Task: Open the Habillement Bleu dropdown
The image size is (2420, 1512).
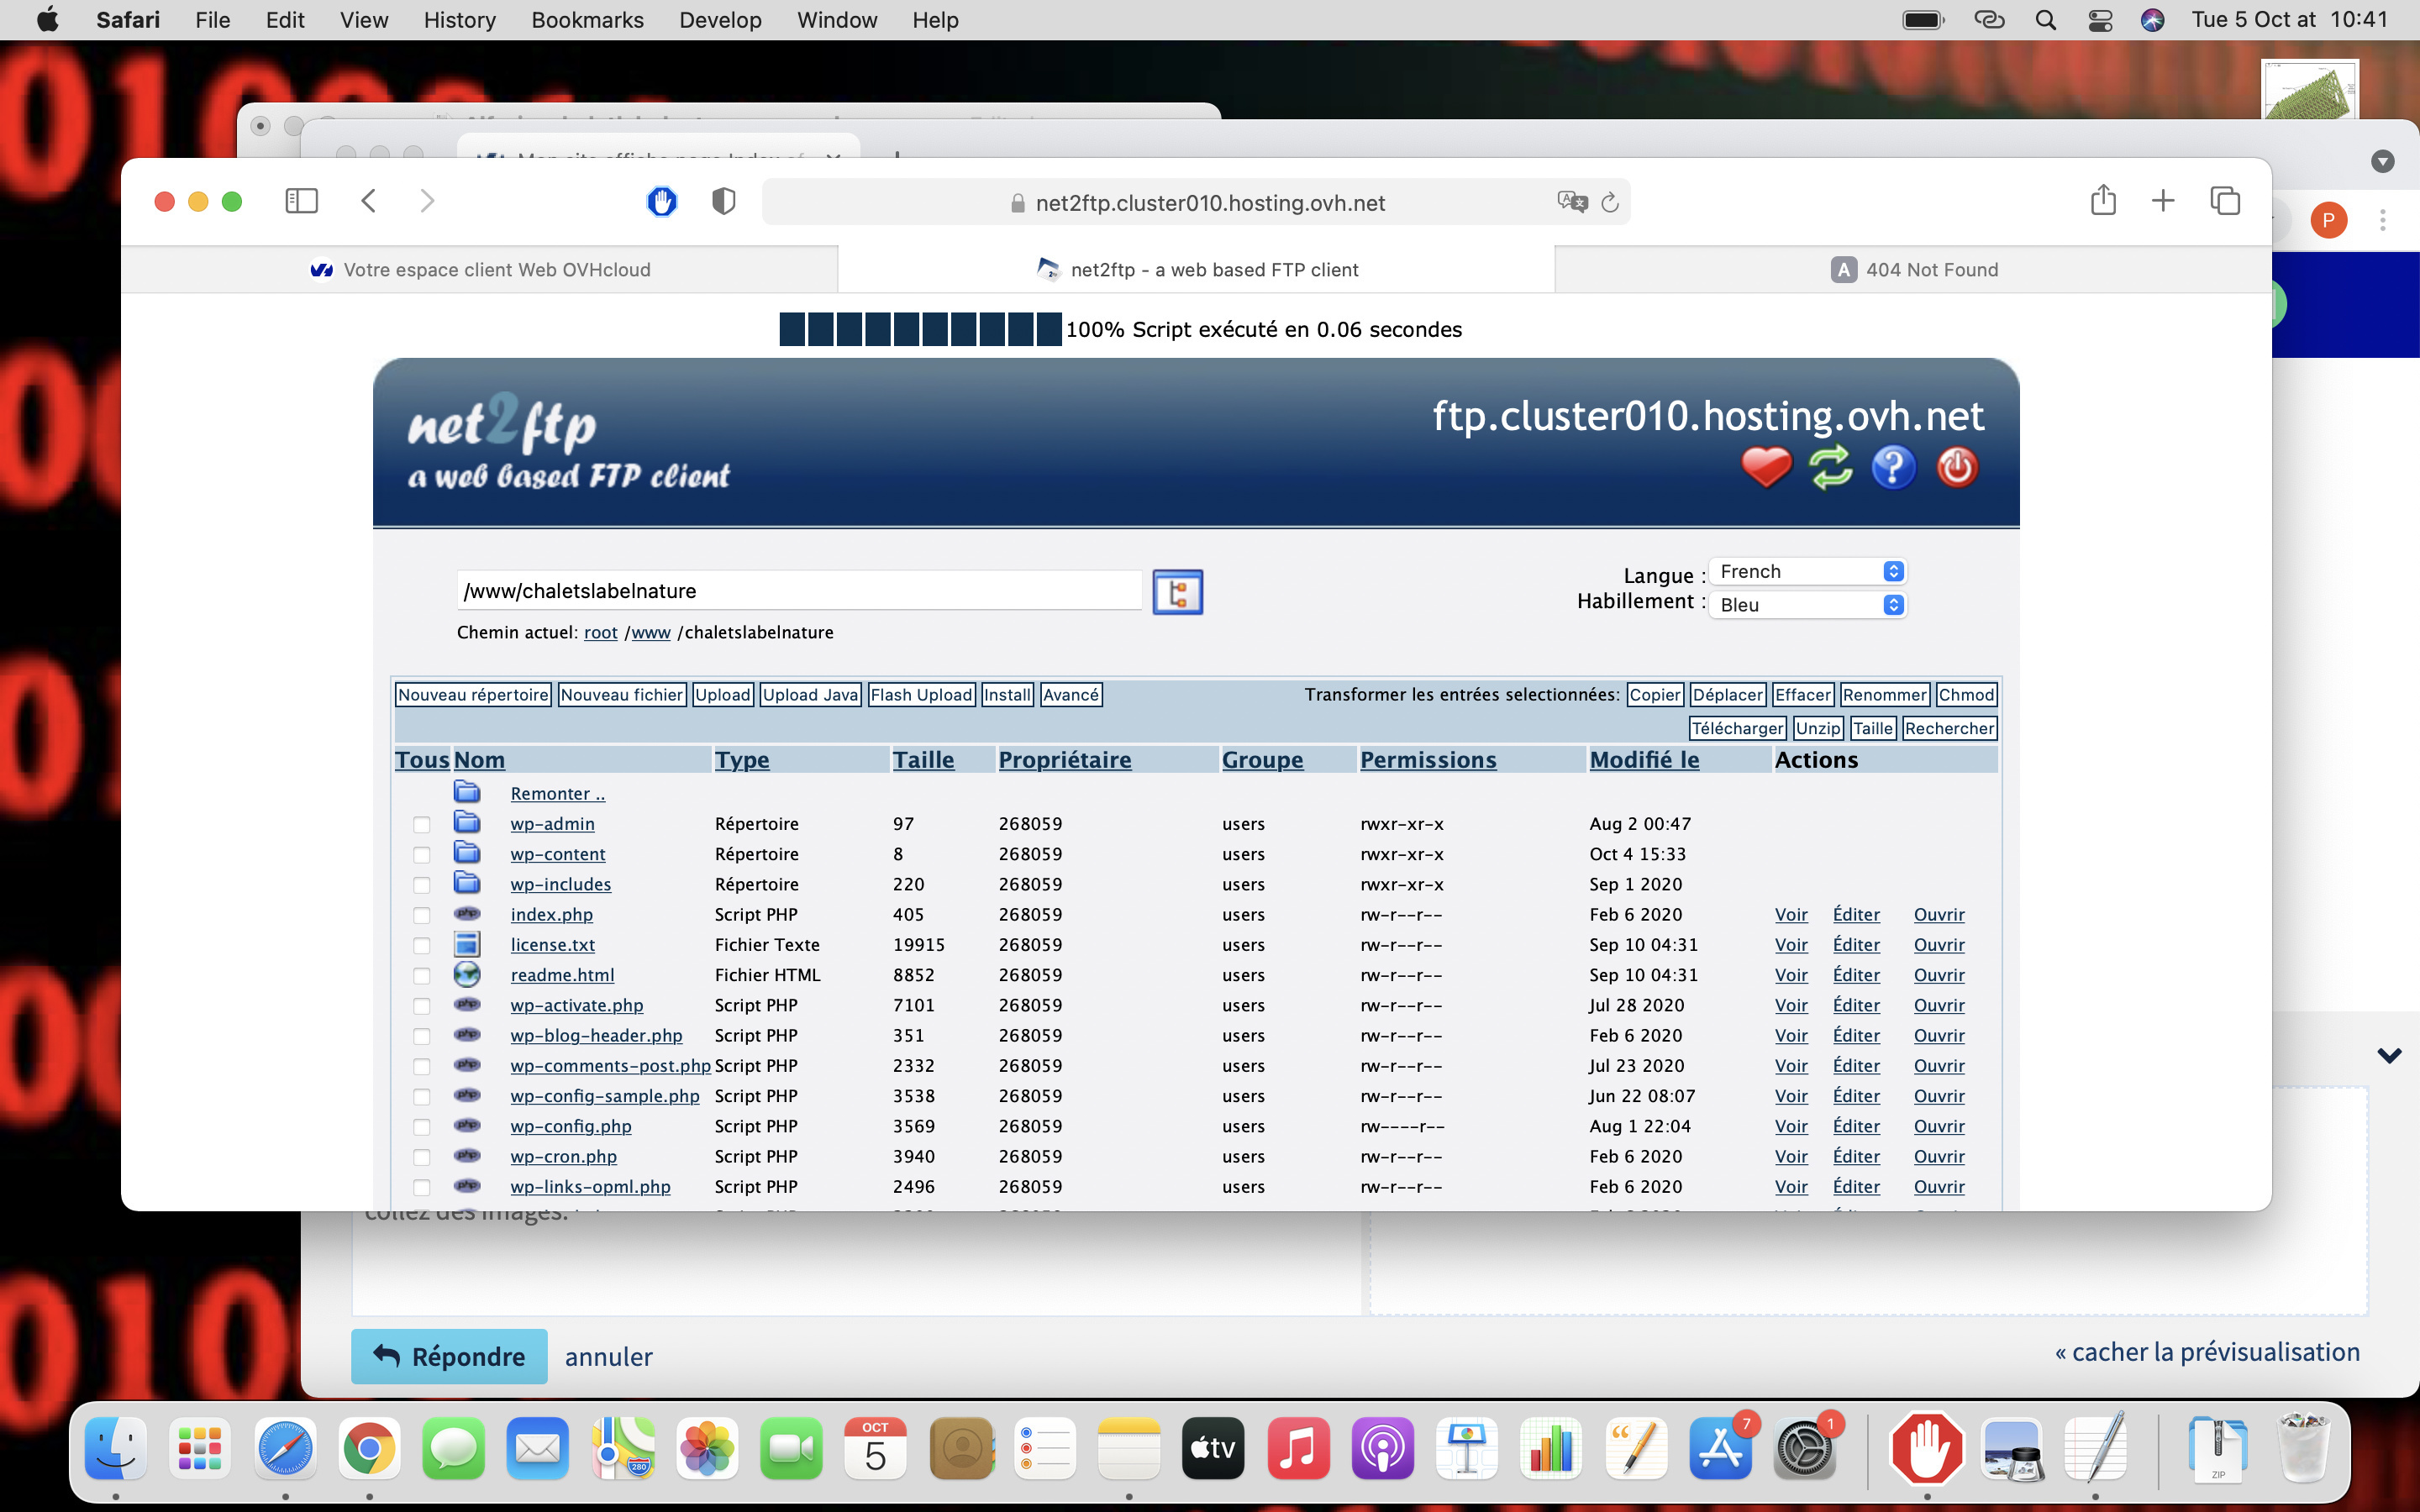Action: point(1807,605)
